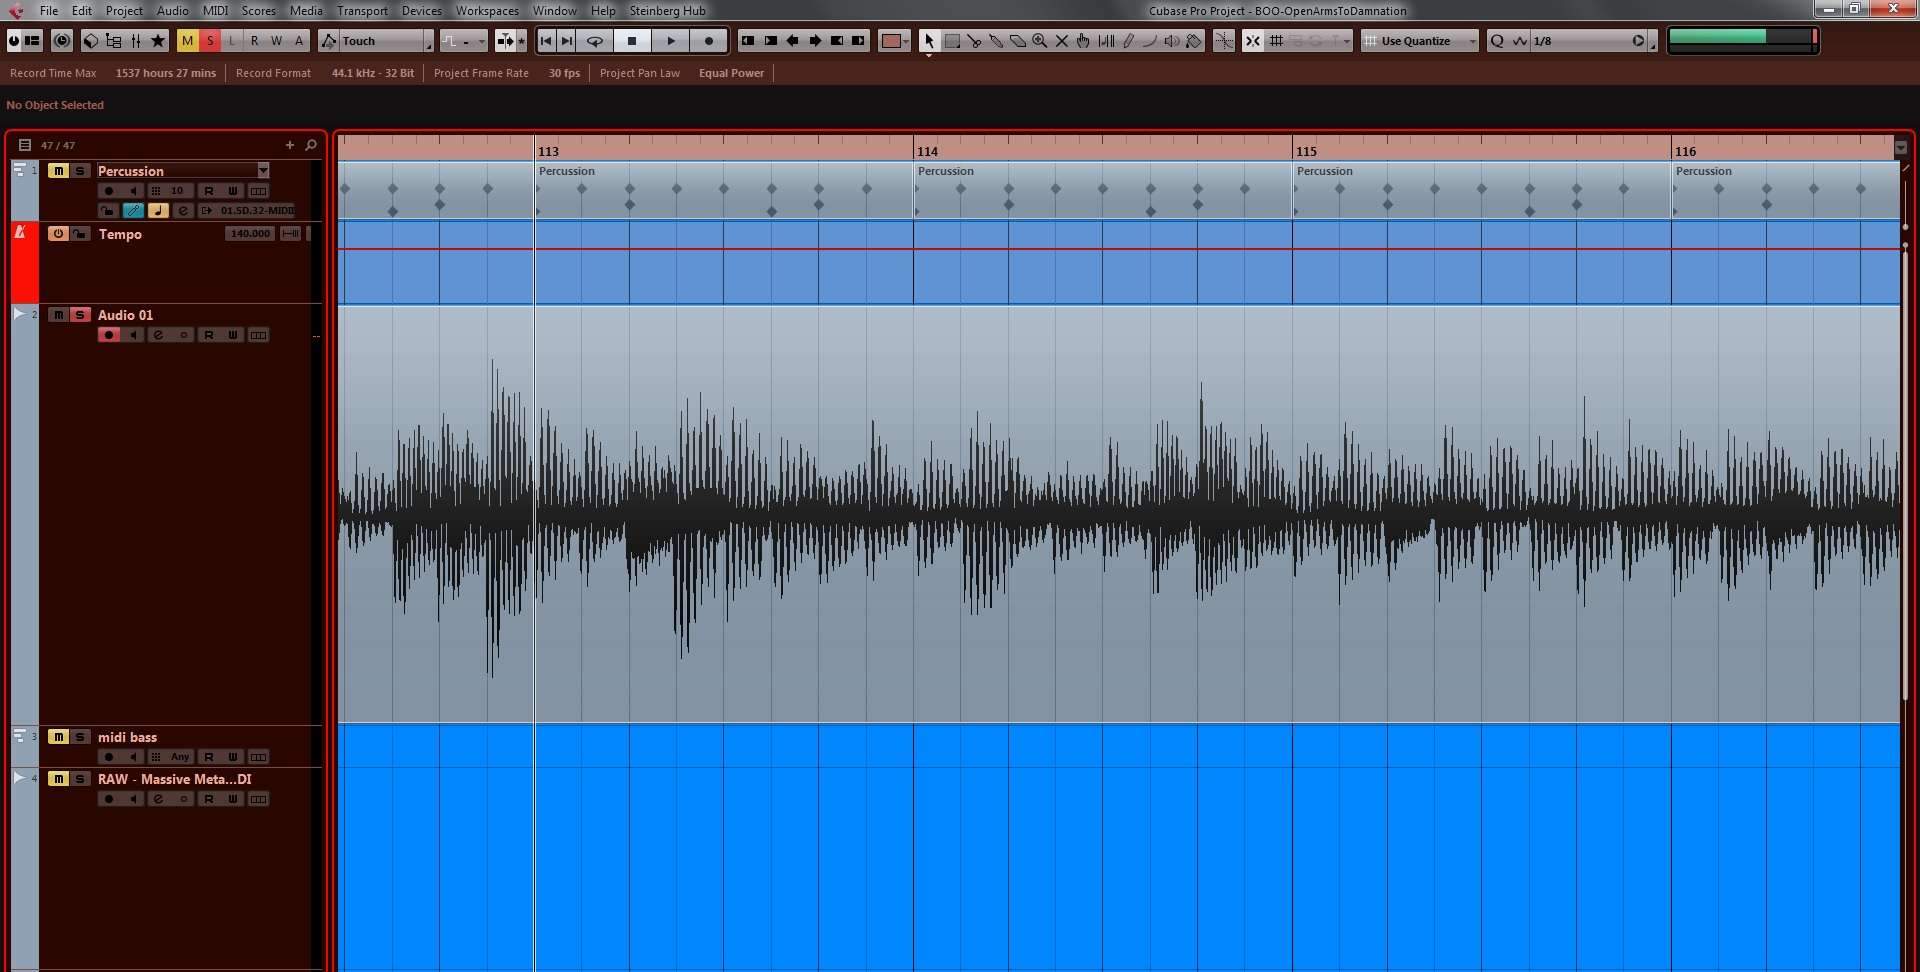Select the Glue tool
Screen dimensions: 1920x972
[996, 41]
